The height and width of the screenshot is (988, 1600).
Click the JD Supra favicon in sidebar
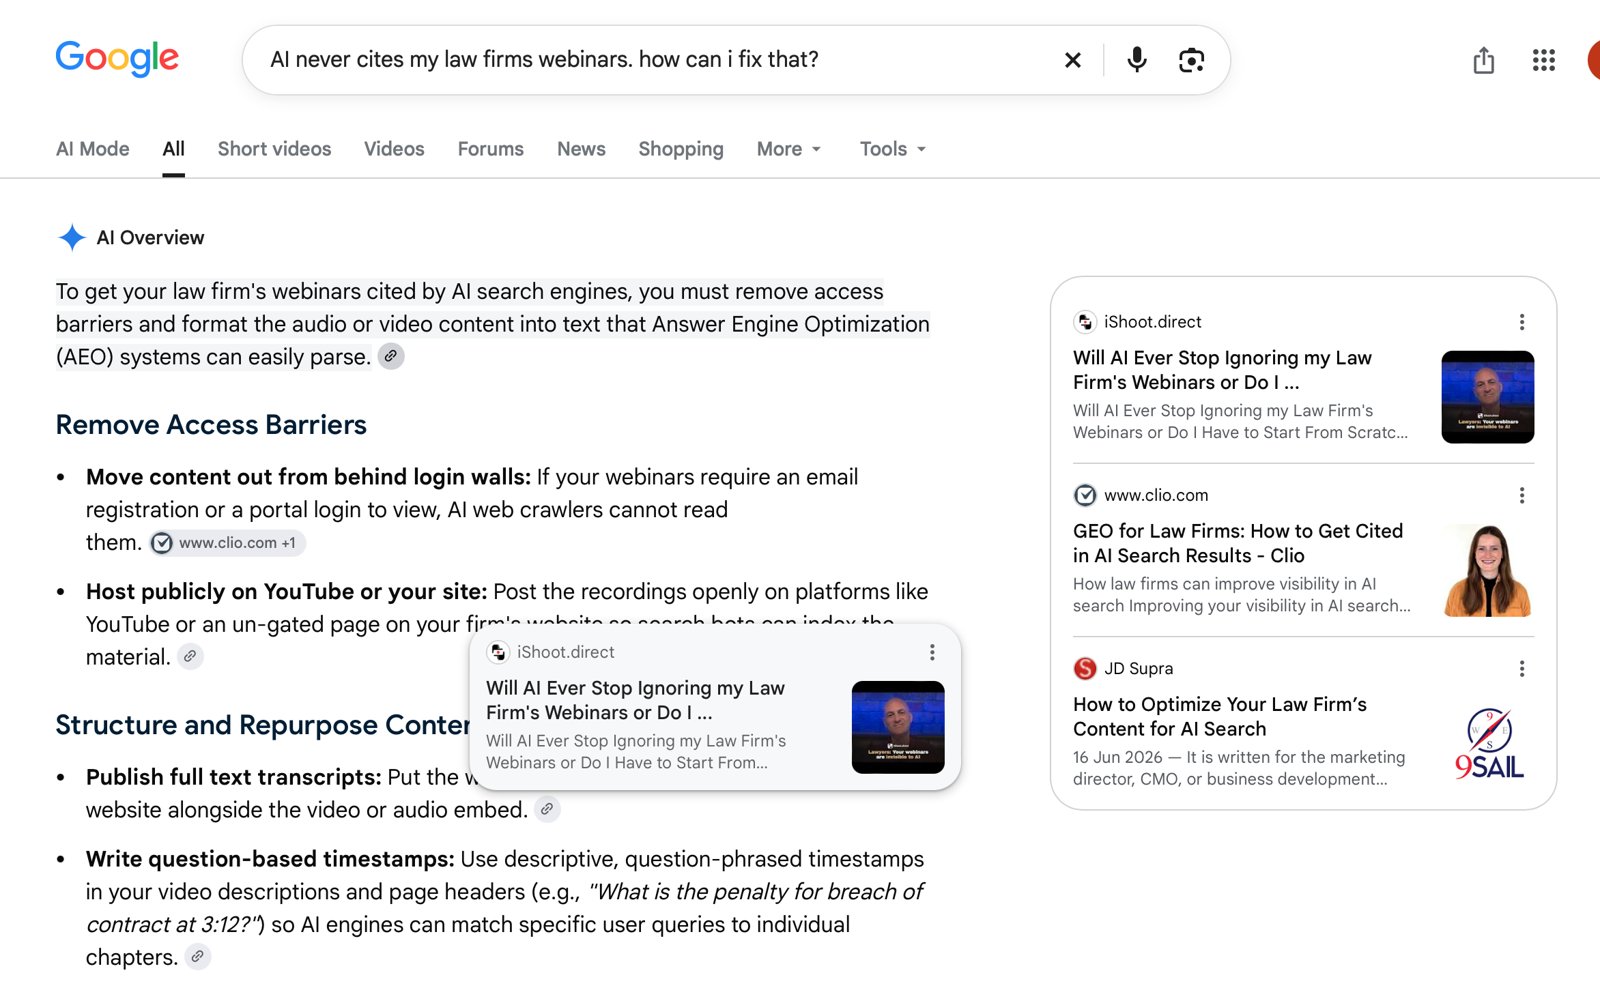pos(1085,668)
